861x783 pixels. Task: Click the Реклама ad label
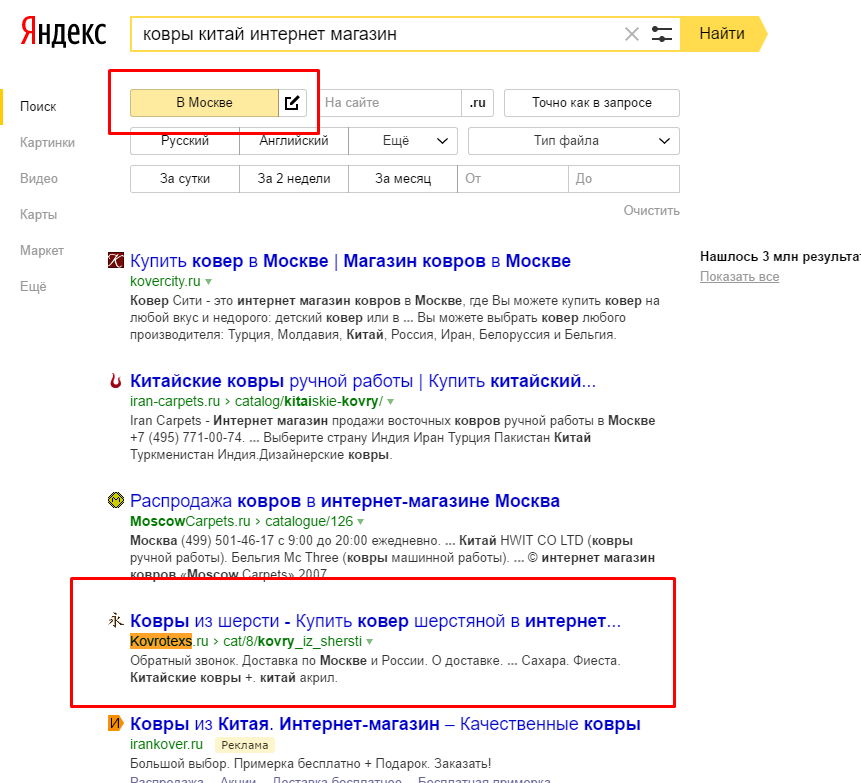click(245, 745)
